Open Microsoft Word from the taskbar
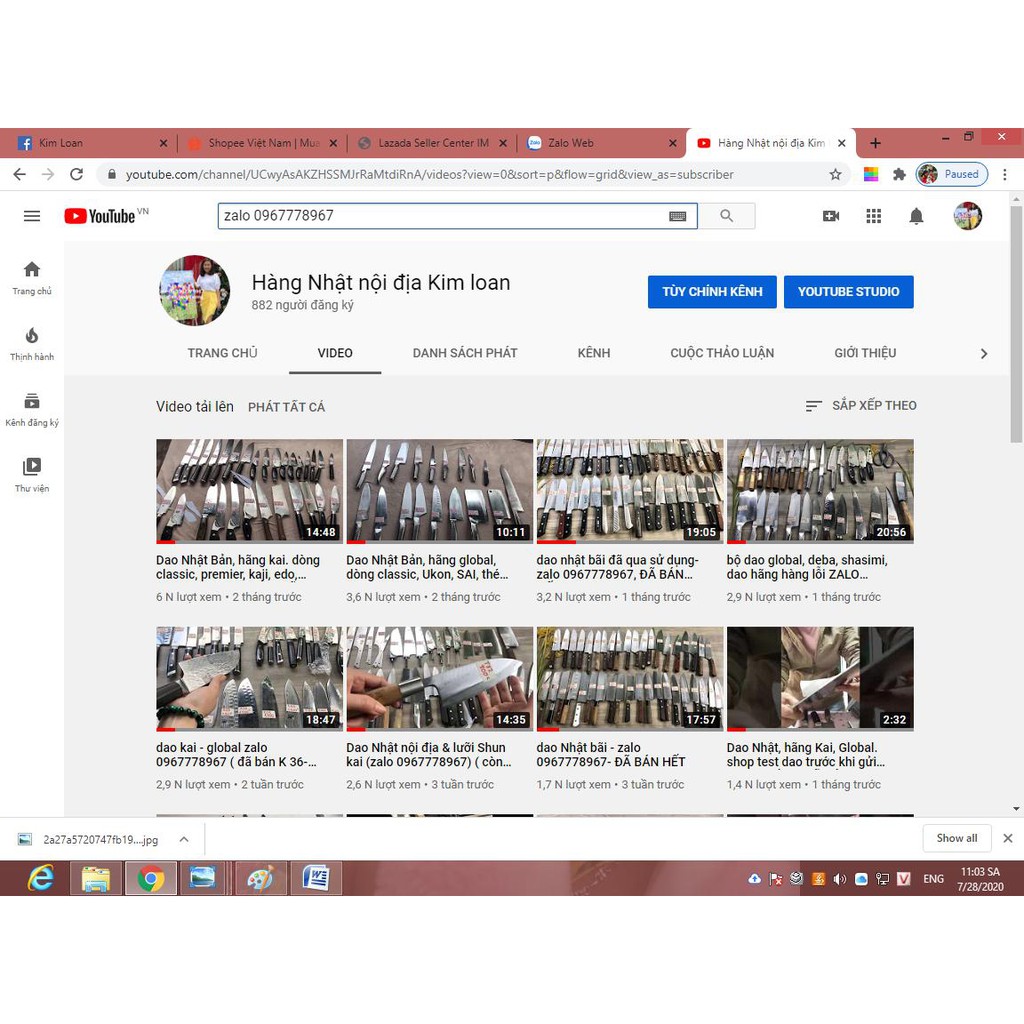The height and width of the screenshot is (1024, 1024). pyautogui.click(x=316, y=878)
